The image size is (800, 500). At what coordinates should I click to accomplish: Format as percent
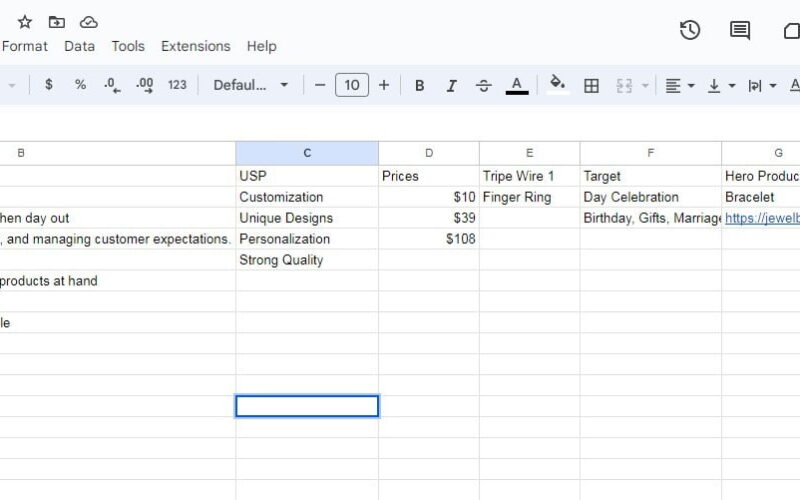(80, 85)
